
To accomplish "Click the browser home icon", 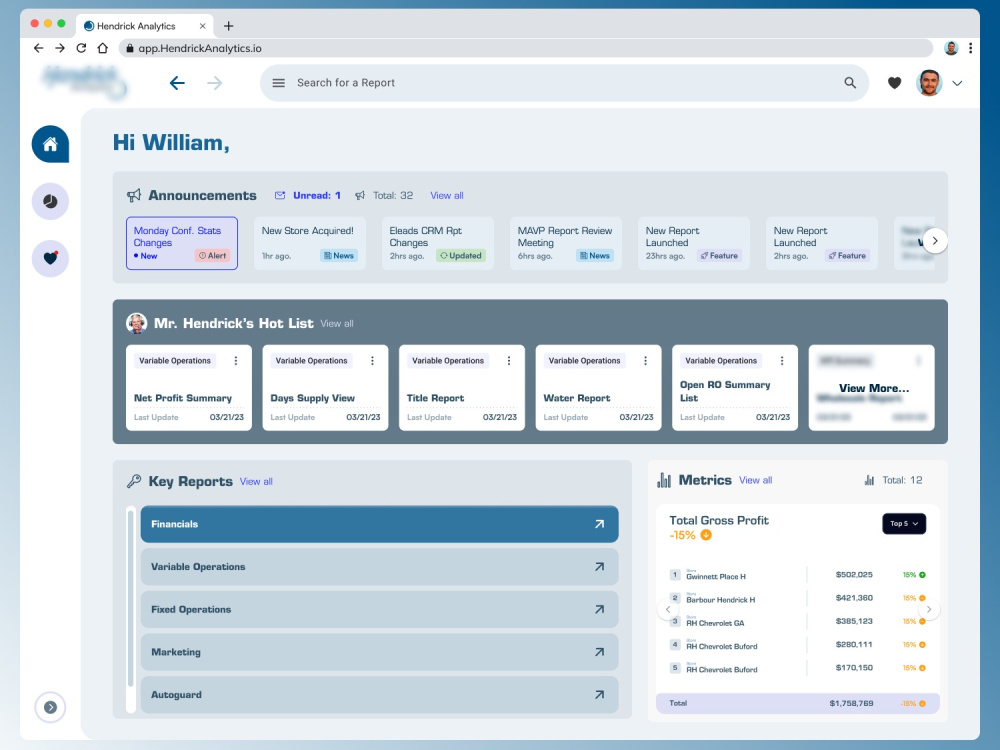I will point(102,48).
